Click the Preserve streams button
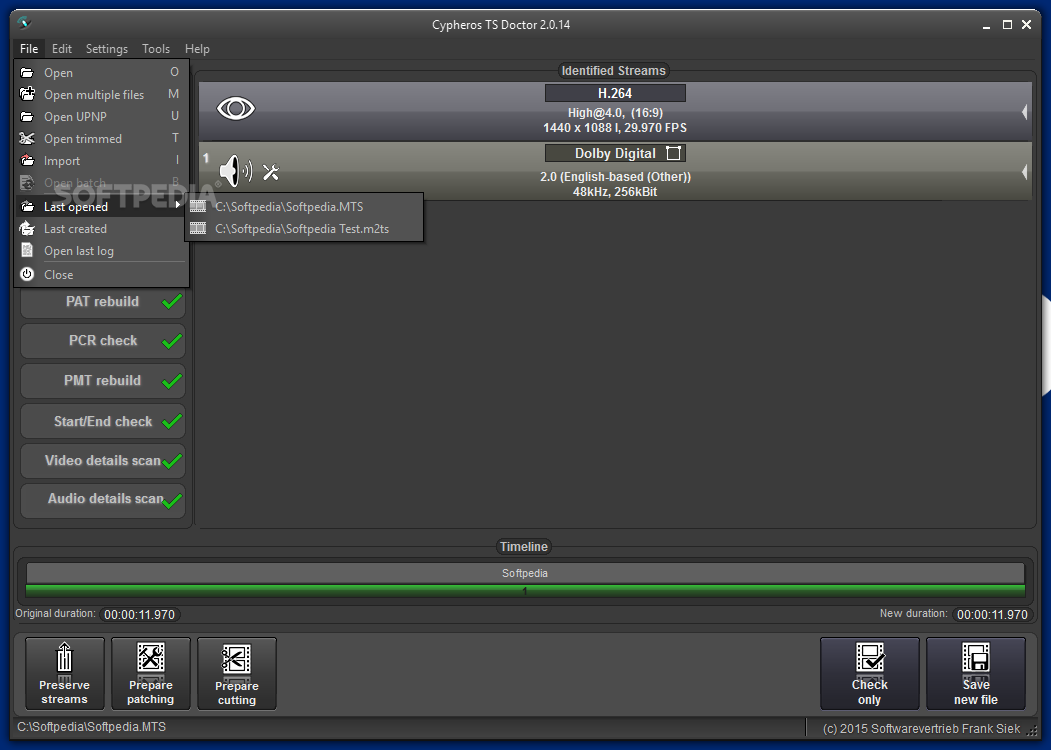 click(64, 674)
